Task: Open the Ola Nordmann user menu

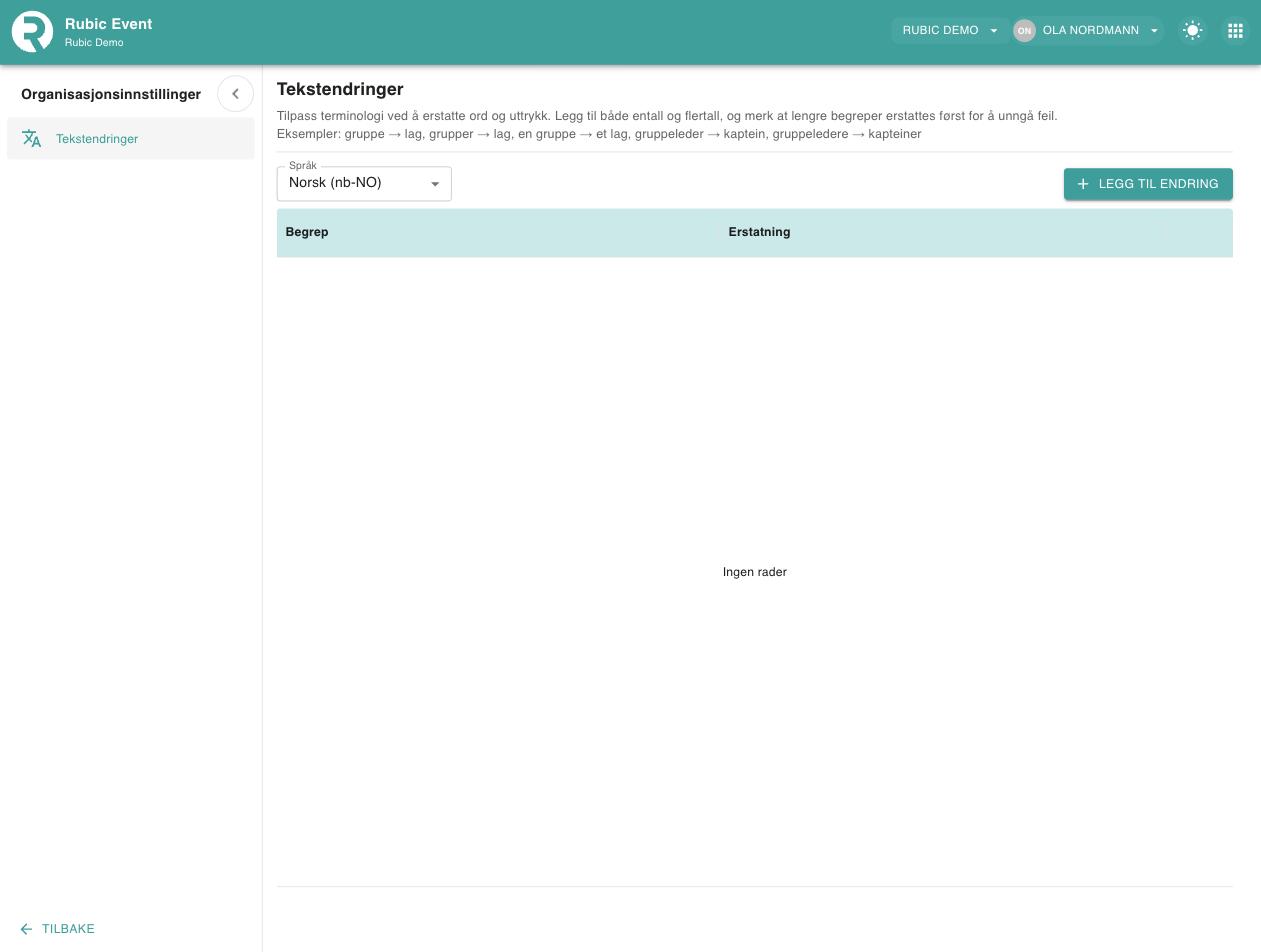Action: pyautogui.click(x=1088, y=31)
